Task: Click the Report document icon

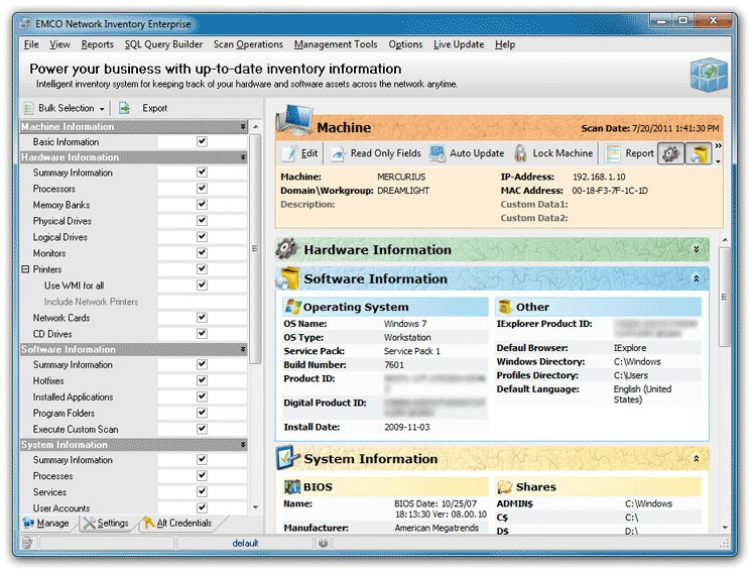Action: click(x=612, y=153)
